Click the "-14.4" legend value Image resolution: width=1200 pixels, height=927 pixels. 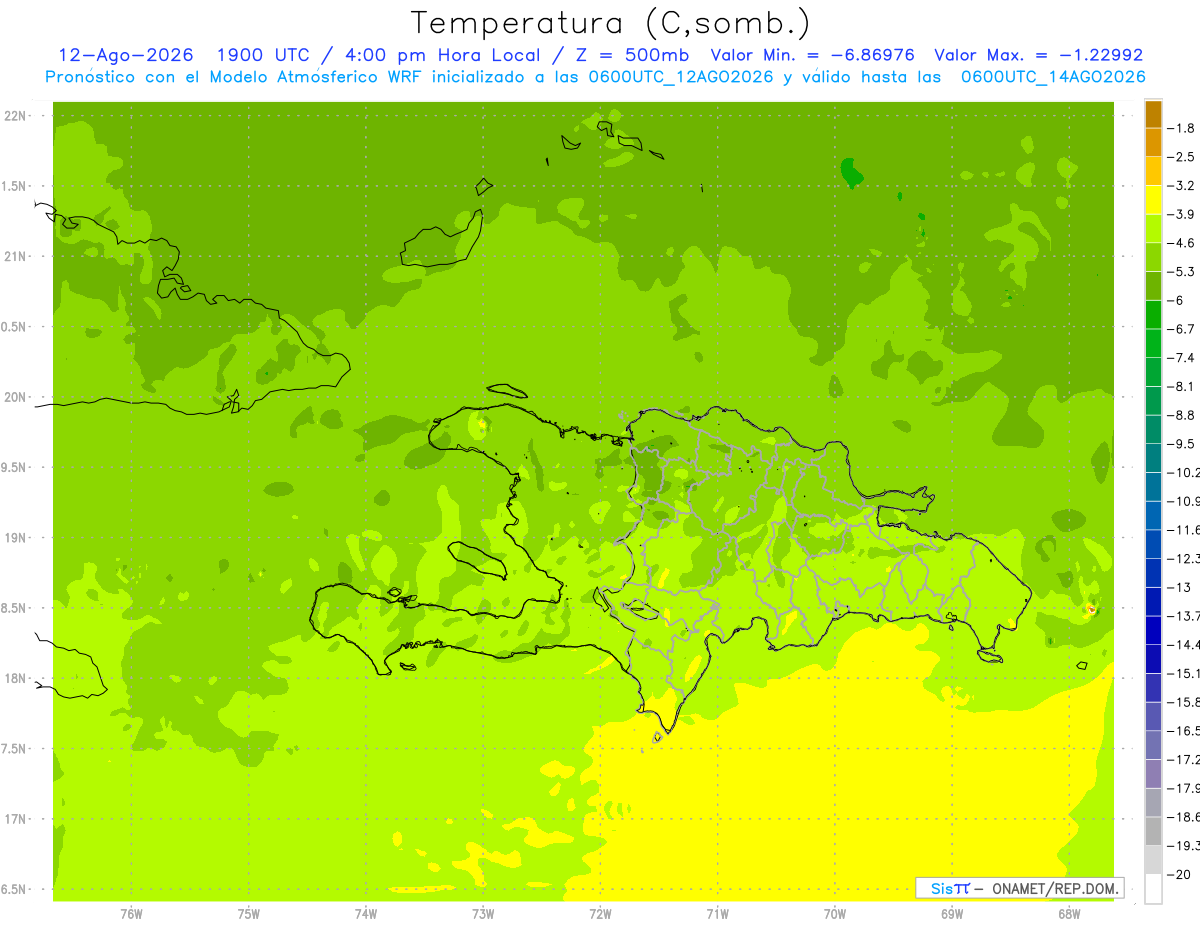[1184, 645]
